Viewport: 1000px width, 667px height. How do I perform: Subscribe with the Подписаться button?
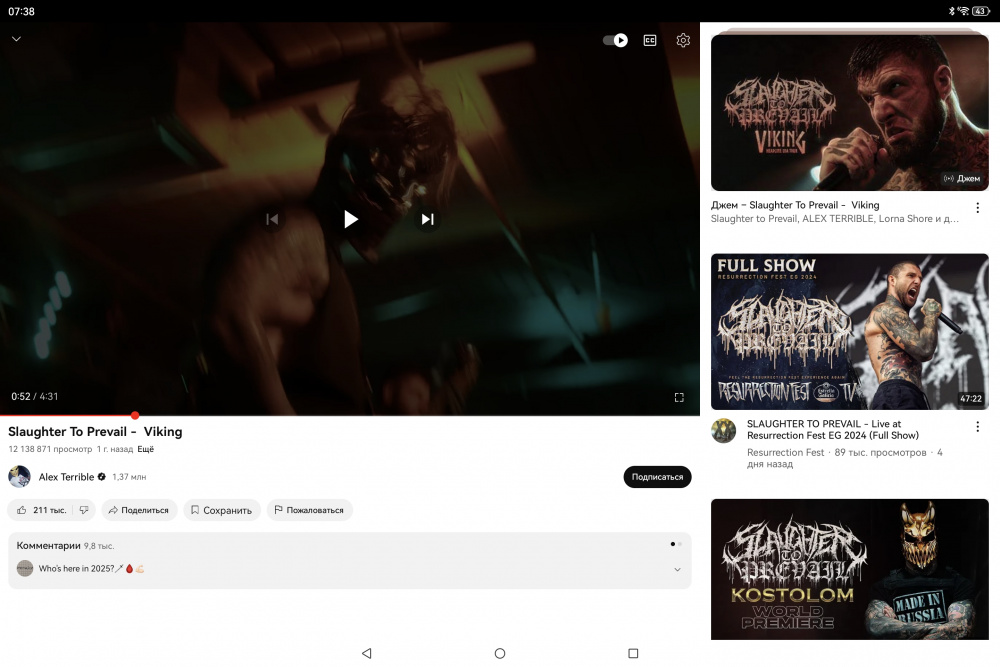657,477
